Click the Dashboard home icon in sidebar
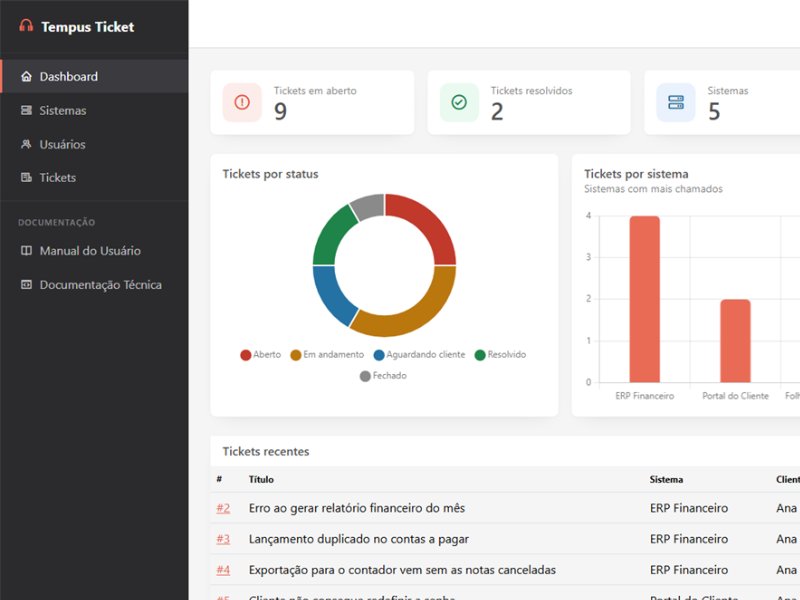Viewport: 800px width, 600px height. tap(26, 77)
